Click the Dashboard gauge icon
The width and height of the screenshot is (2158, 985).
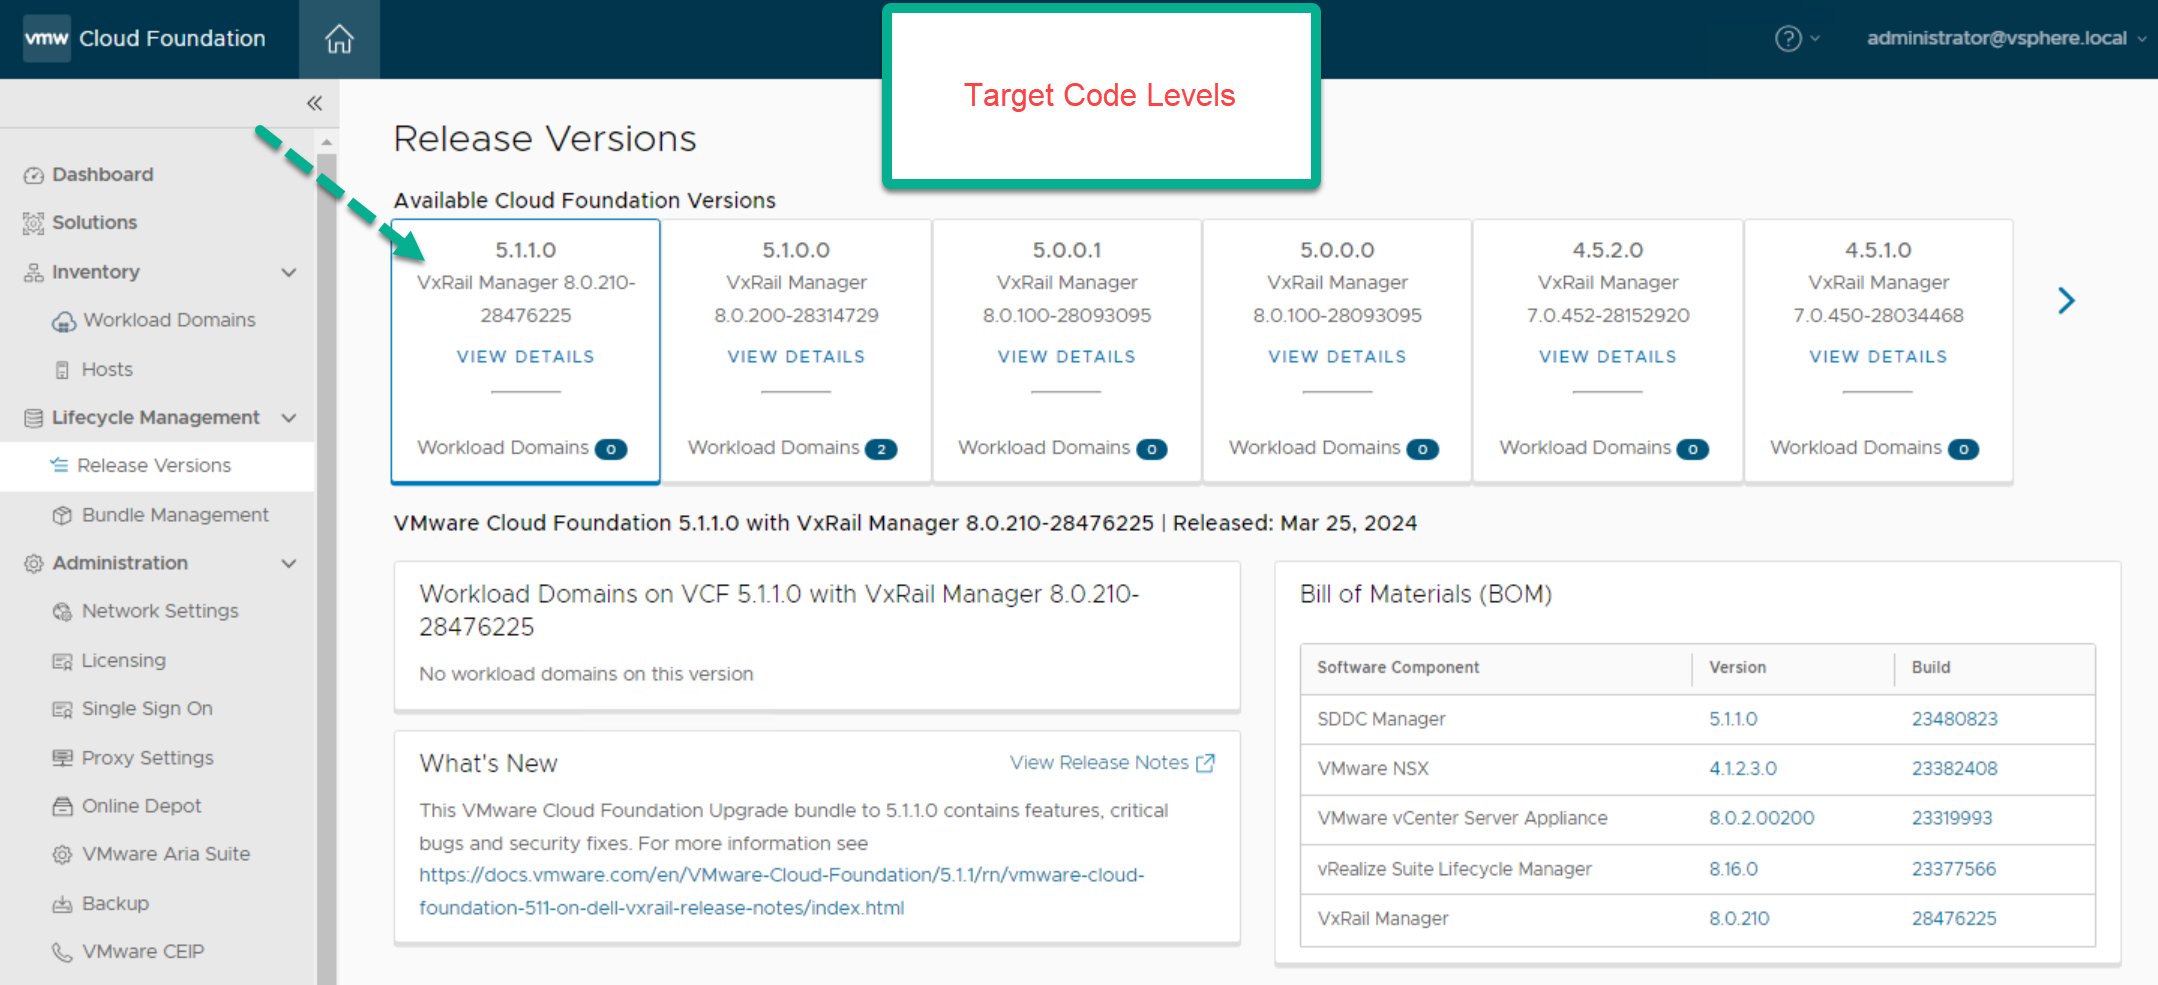(34, 175)
